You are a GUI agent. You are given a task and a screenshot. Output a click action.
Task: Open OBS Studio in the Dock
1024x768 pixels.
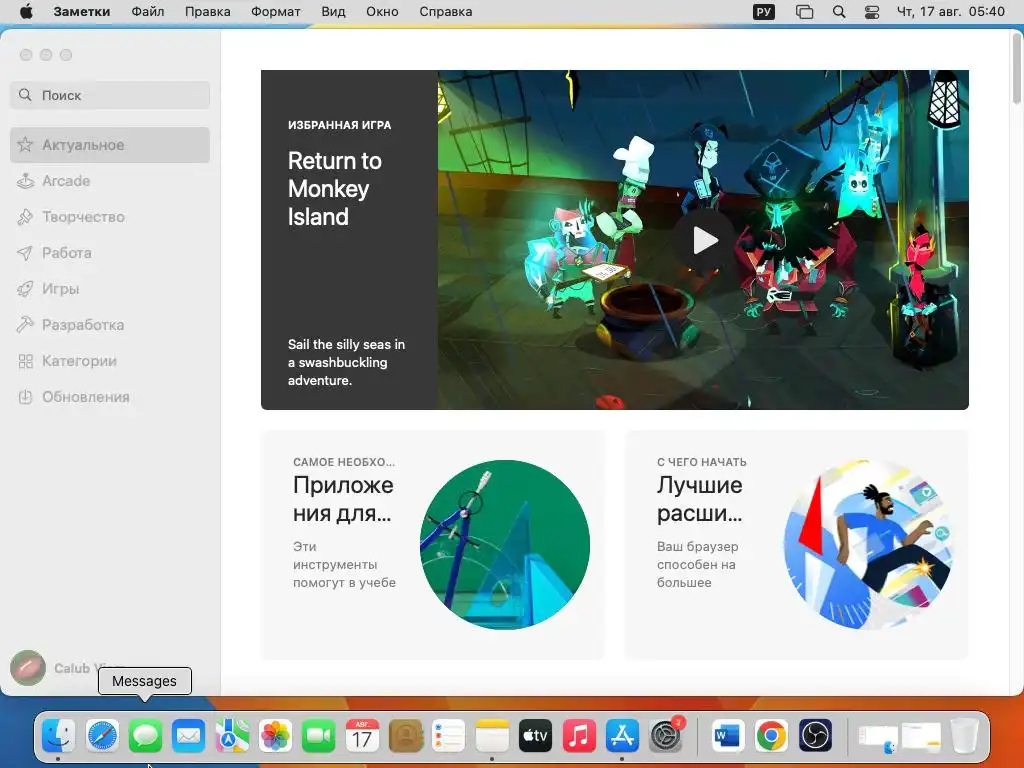815,736
